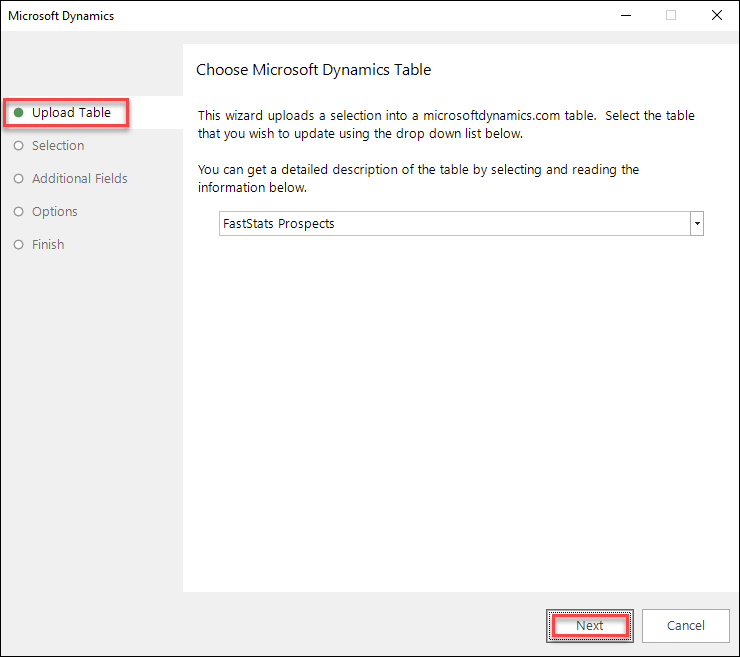The height and width of the screenshot is (657, 740).
Task: Click the Selection step circle indicator
Action: [x=18, y=145]
